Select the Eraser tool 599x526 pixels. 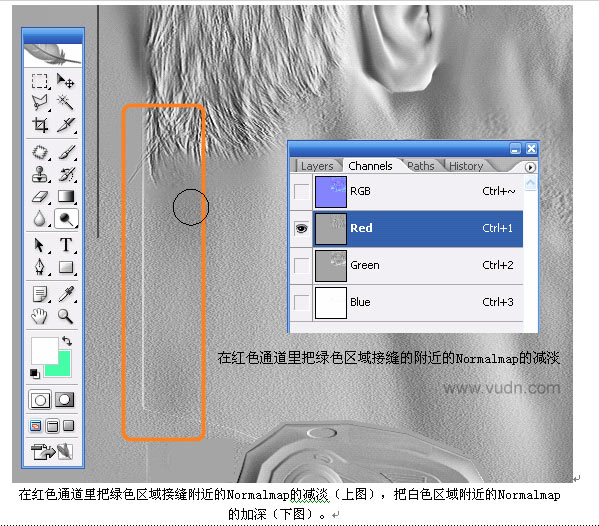[40, 197]
